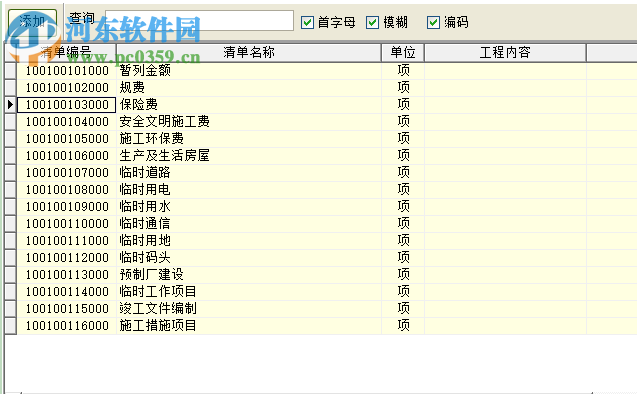Click the row selector for 安全文明施工费
Image resolution: width=637 pixels, height=394 pixels.
11,122
